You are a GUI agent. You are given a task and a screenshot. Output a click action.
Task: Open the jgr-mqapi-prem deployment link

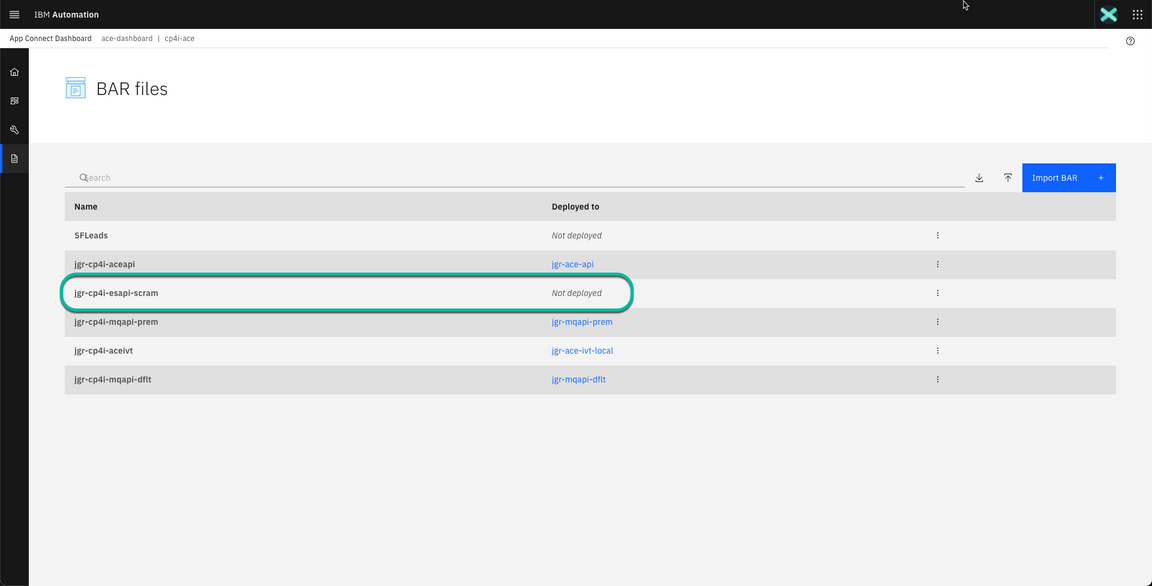[x=582, y=322]
